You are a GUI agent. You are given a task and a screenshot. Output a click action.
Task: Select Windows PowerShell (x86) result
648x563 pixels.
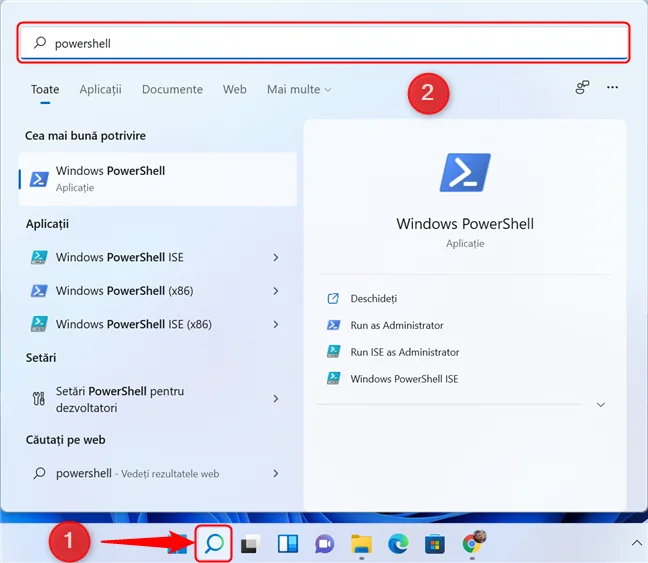124,291
